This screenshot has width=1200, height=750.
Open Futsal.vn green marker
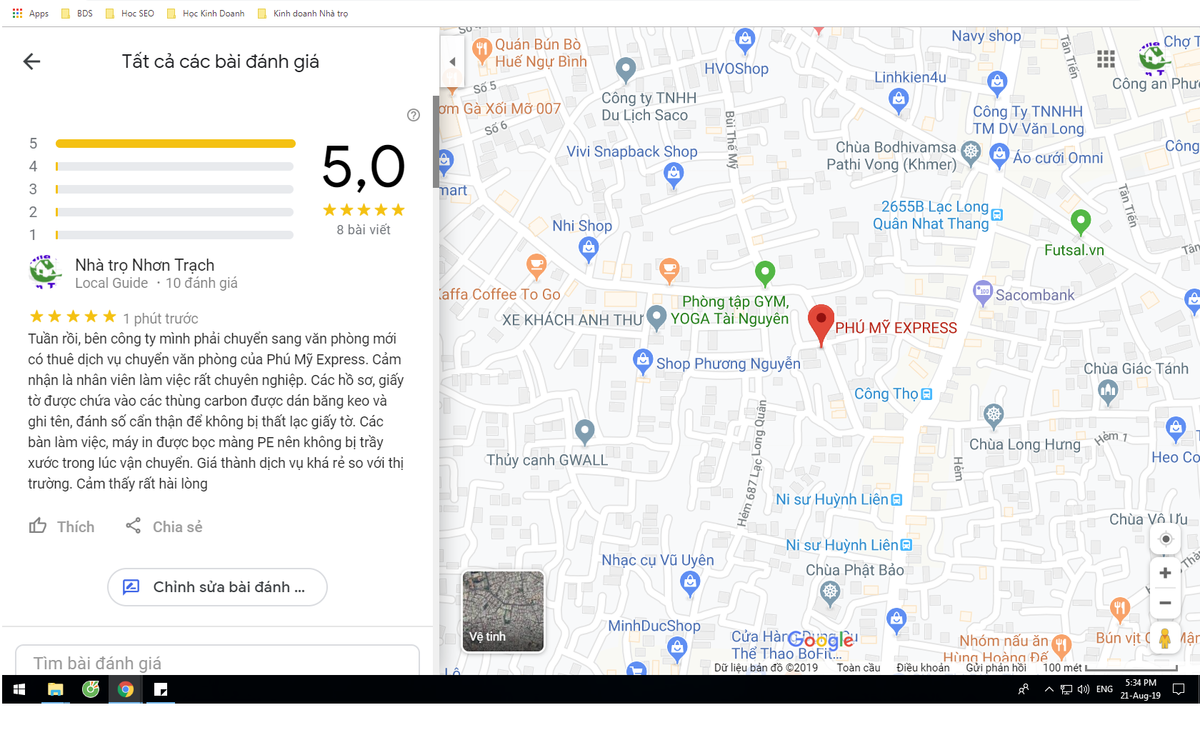(x=1080, y=221)
